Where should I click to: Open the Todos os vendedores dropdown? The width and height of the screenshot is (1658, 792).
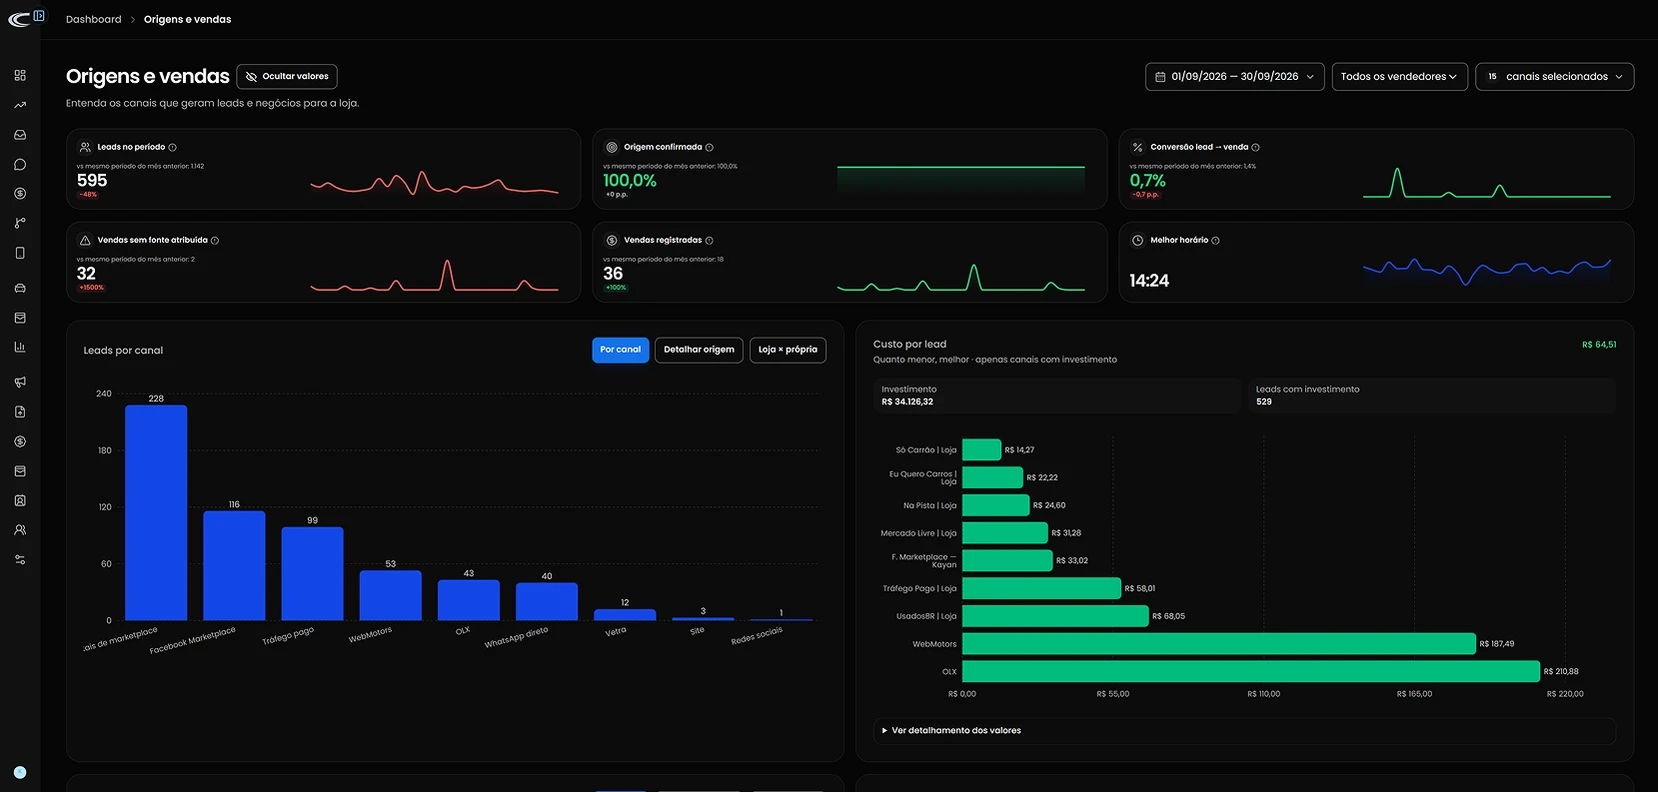point(1399,76)
